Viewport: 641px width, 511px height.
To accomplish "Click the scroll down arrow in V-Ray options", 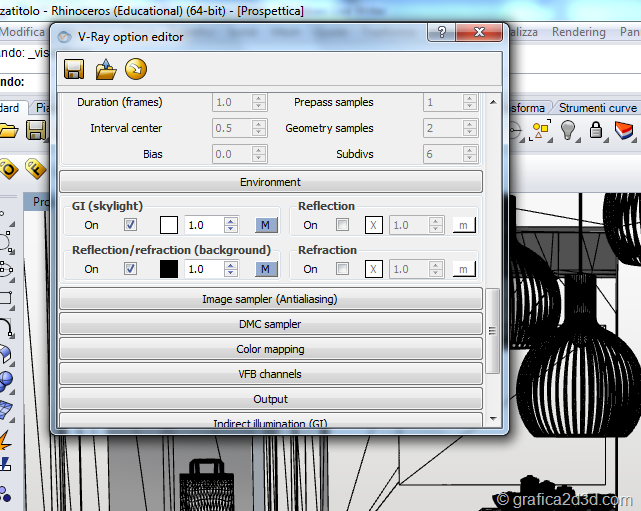I will [x=493, y=419].
